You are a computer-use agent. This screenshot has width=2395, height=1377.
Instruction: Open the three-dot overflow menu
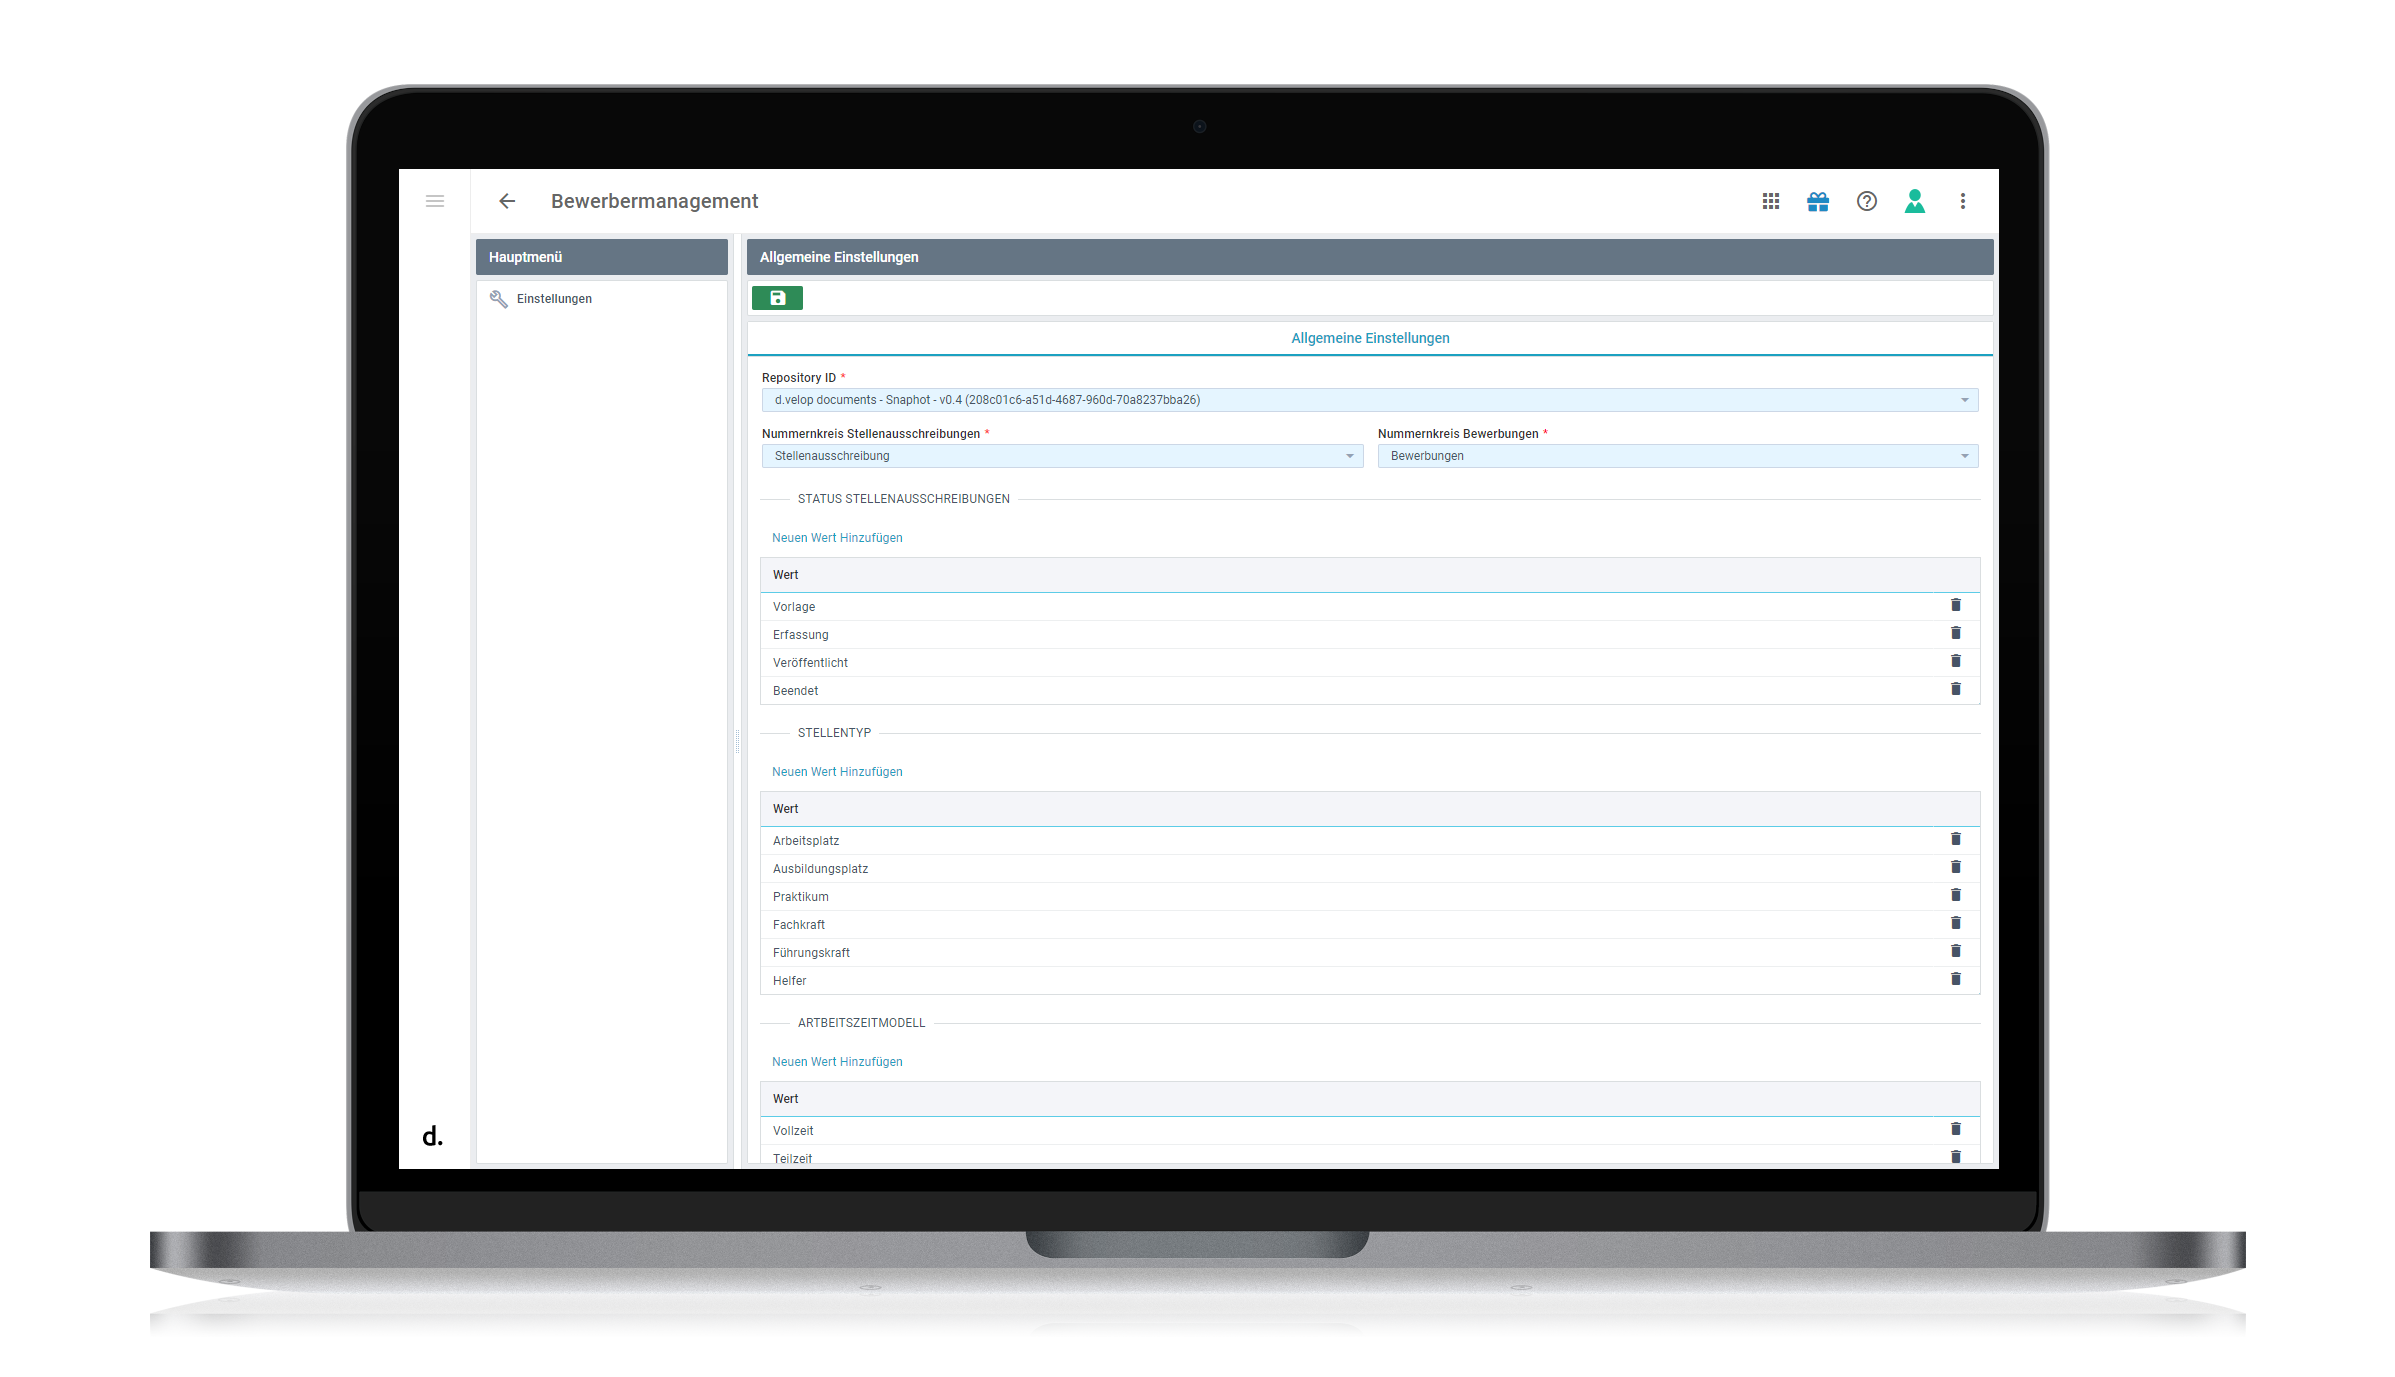coord(1962,201)
